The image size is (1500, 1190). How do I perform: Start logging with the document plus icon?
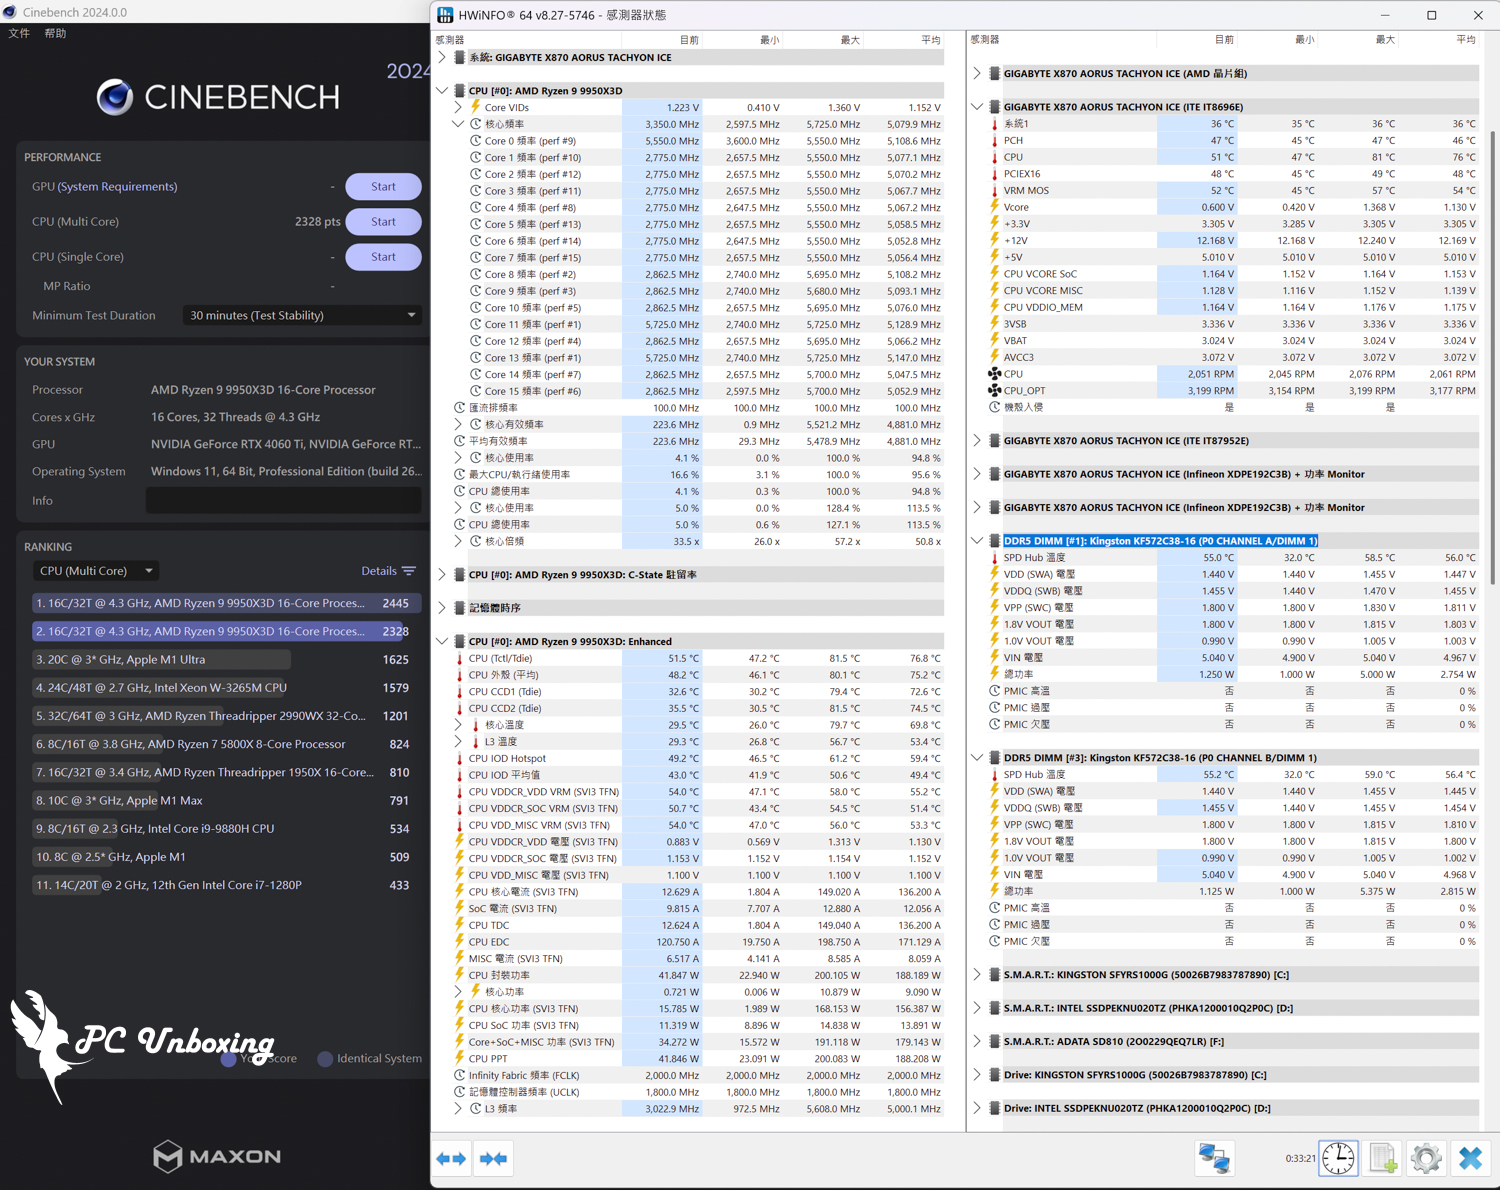(x=1383, y=1158)
